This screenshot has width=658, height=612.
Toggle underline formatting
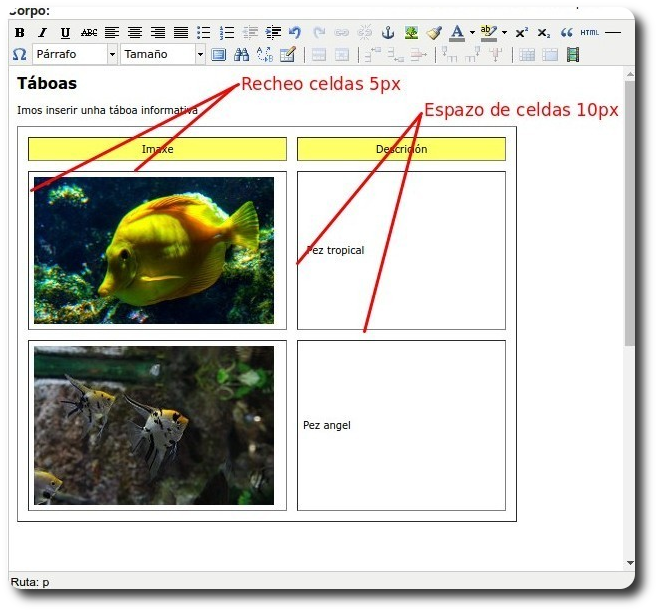65,33
